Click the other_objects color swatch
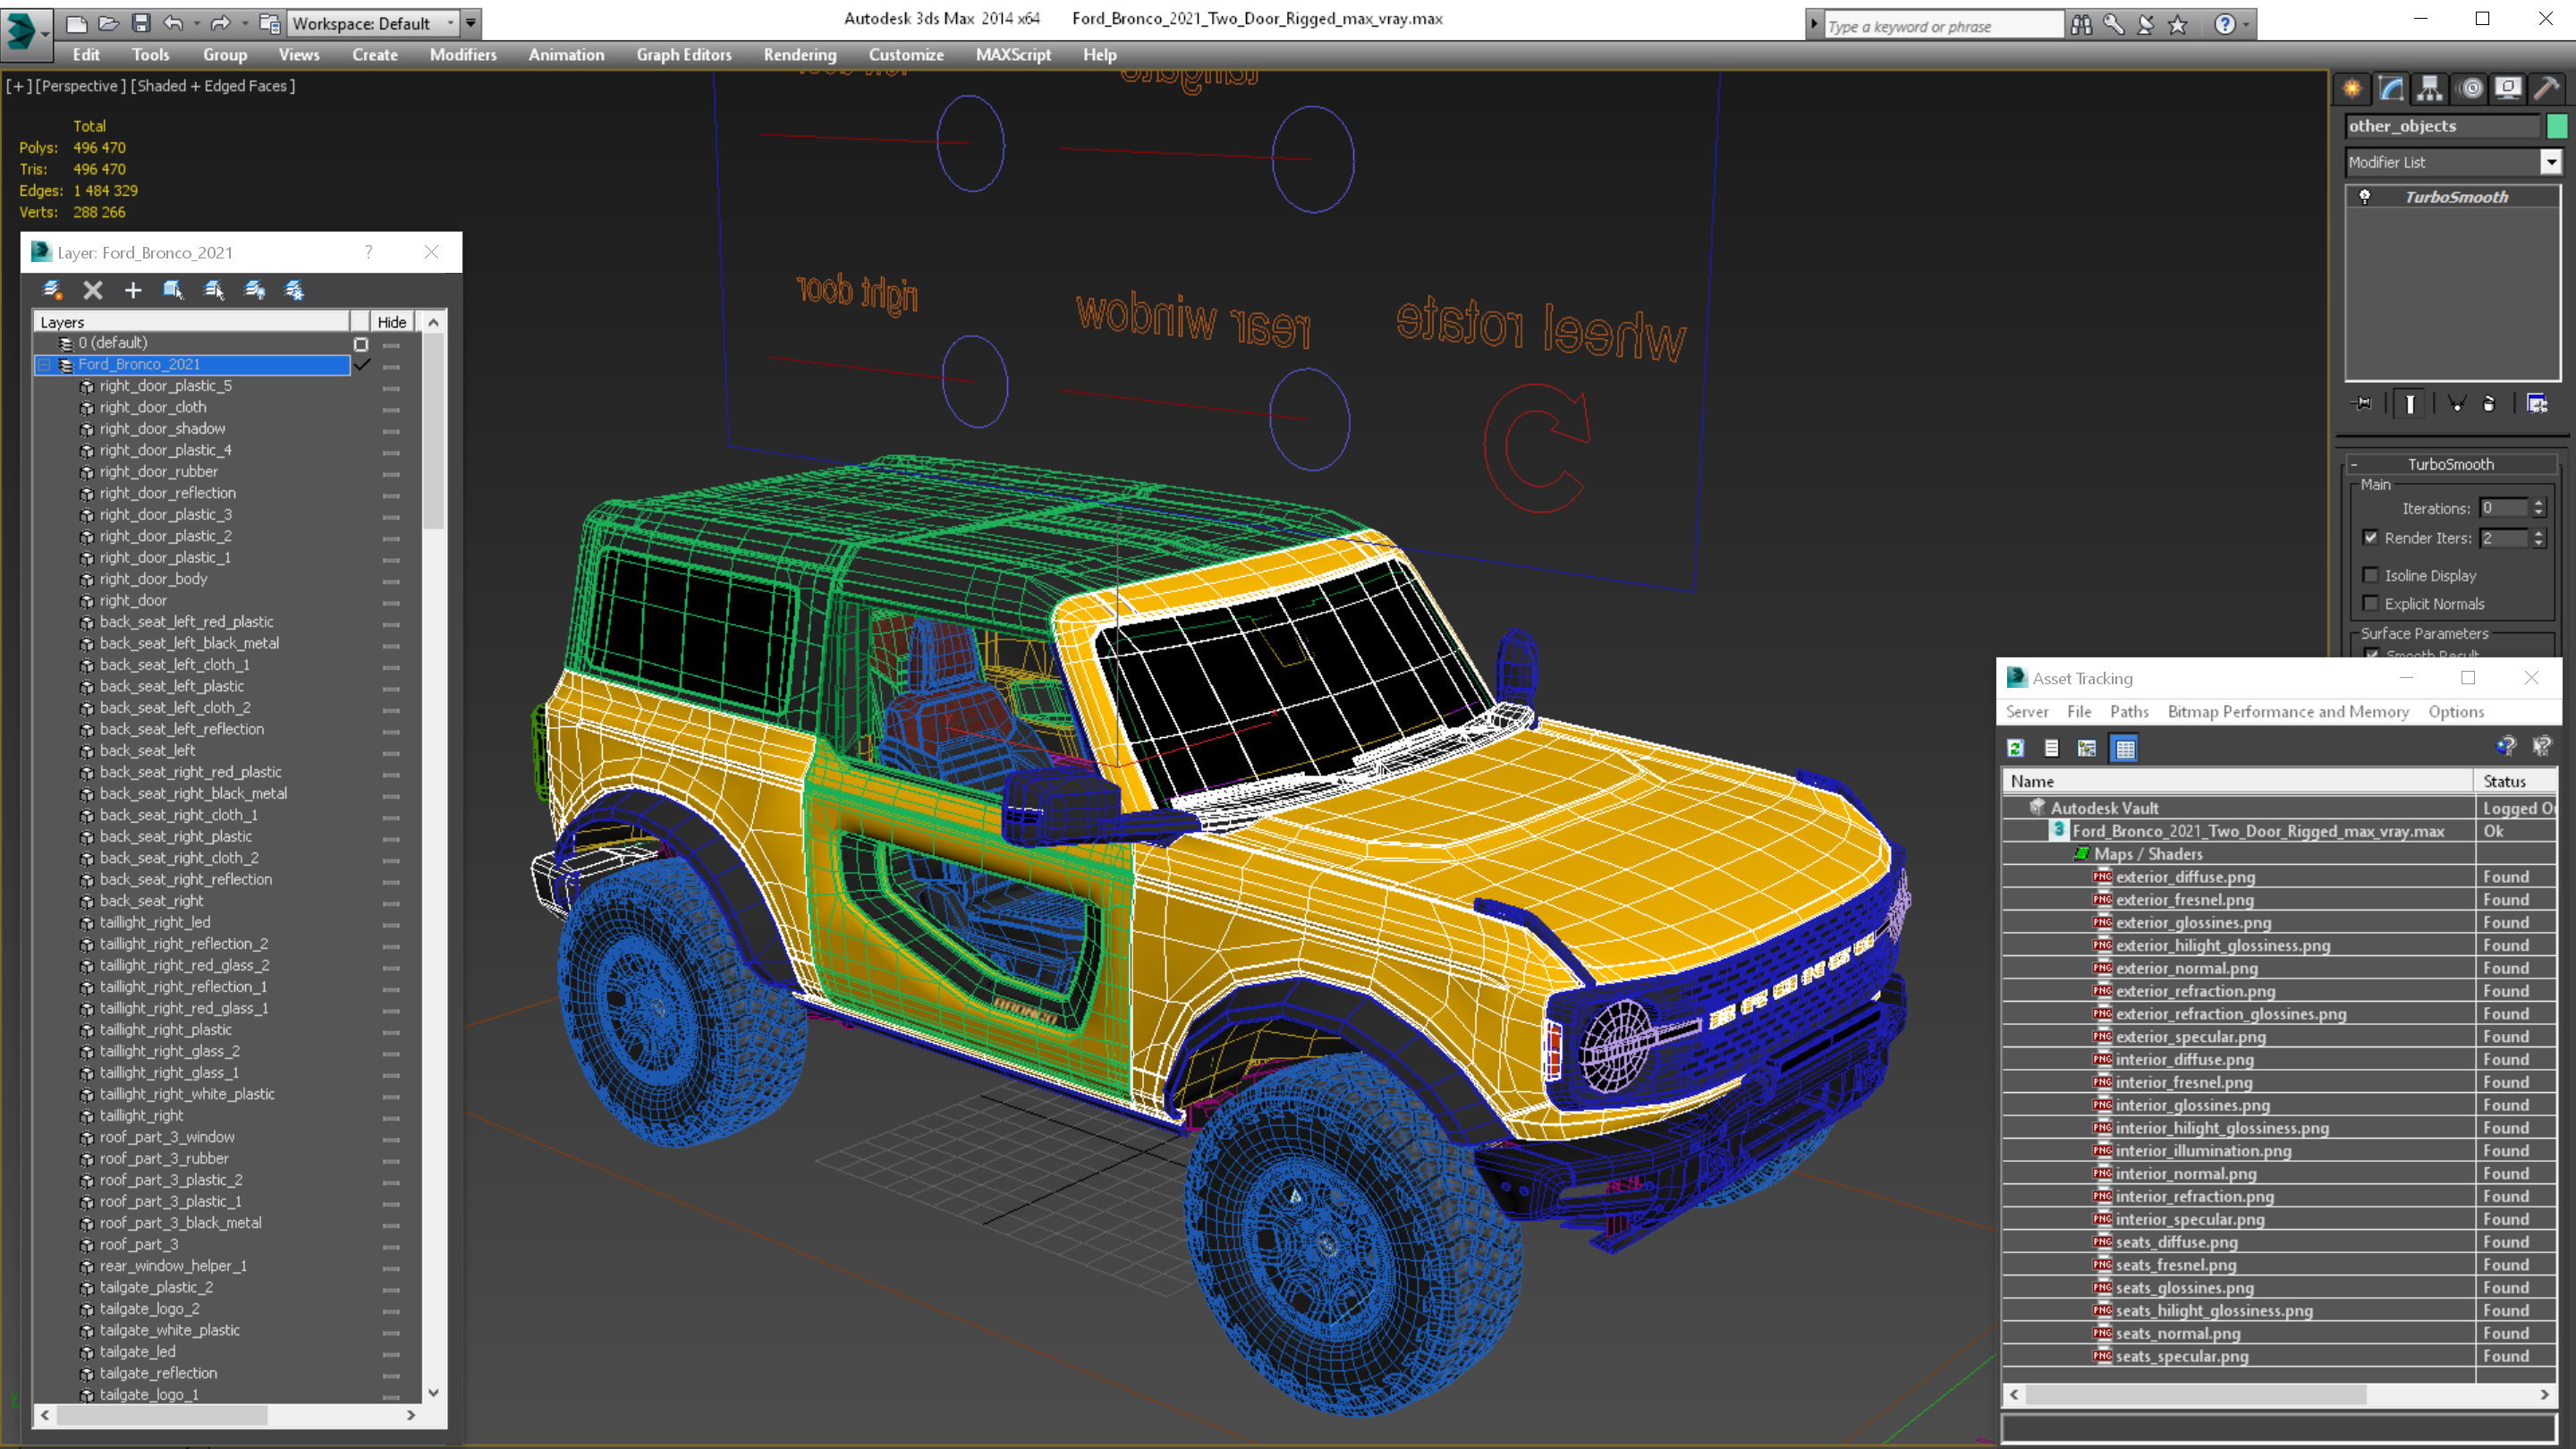Screen dimensions: 2576x1449 pyautogui.click(x=2556, y=126)
